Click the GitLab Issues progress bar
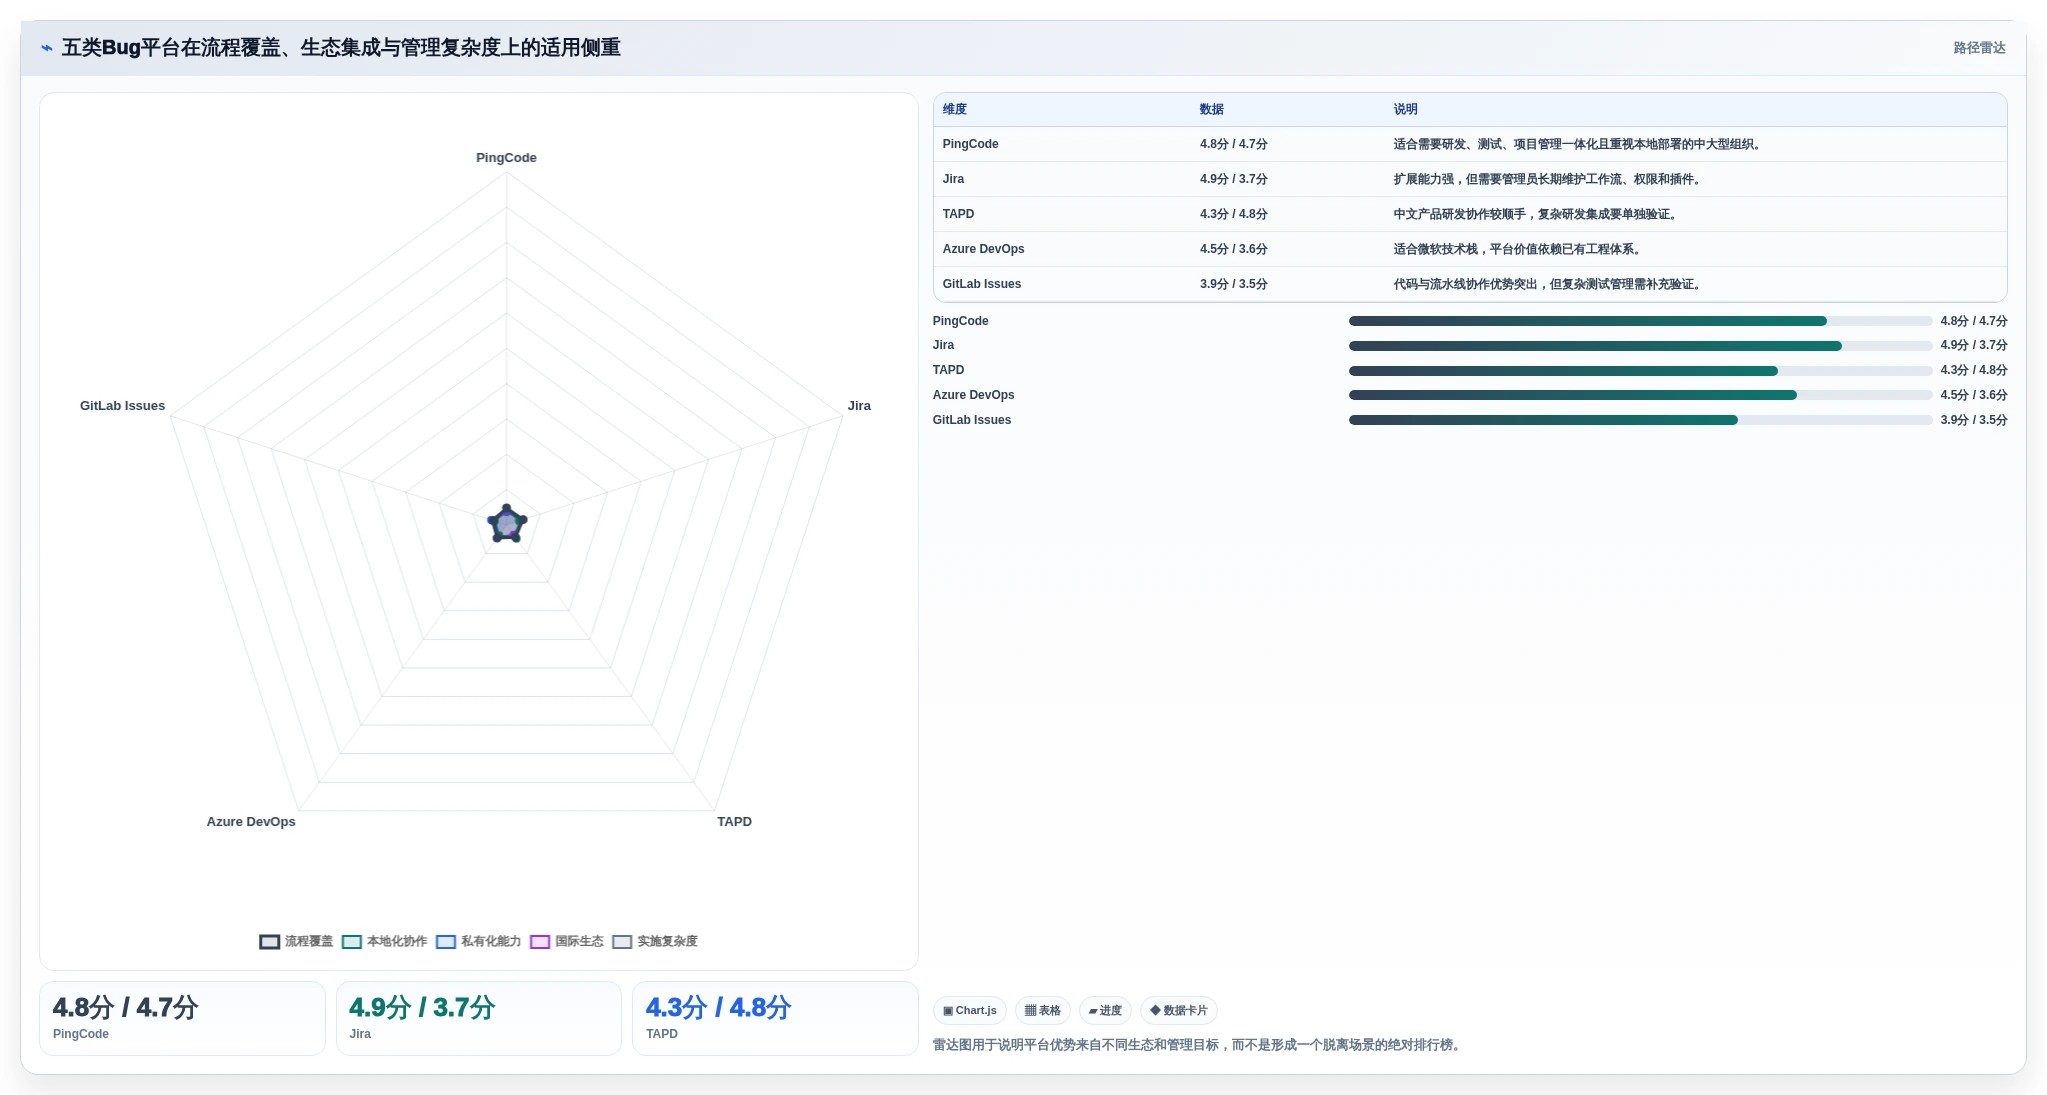This screenshot has height=1095, width=2047. (x=1640, y=420)
